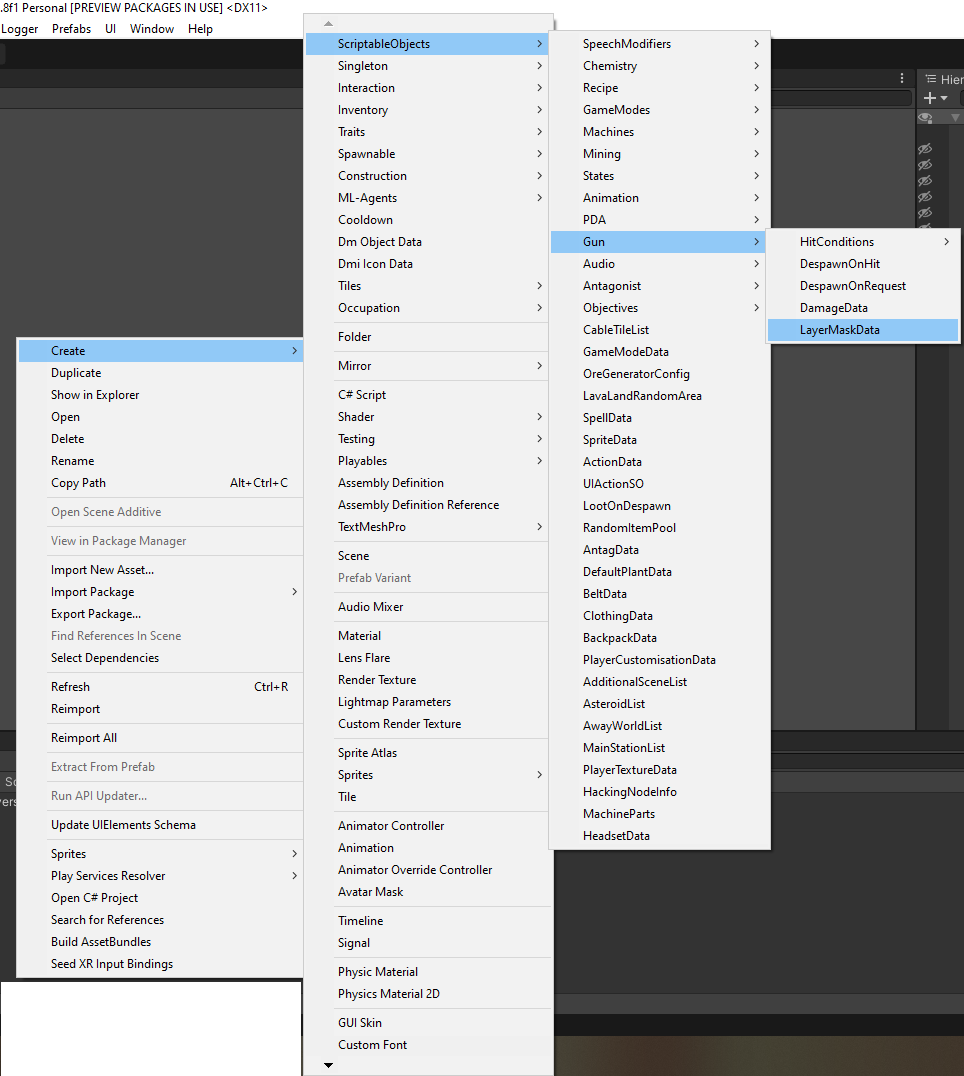964x1076 pixels.
Task: Select LayerMaskData in the Gun submenu
Action: coord(863,330)
